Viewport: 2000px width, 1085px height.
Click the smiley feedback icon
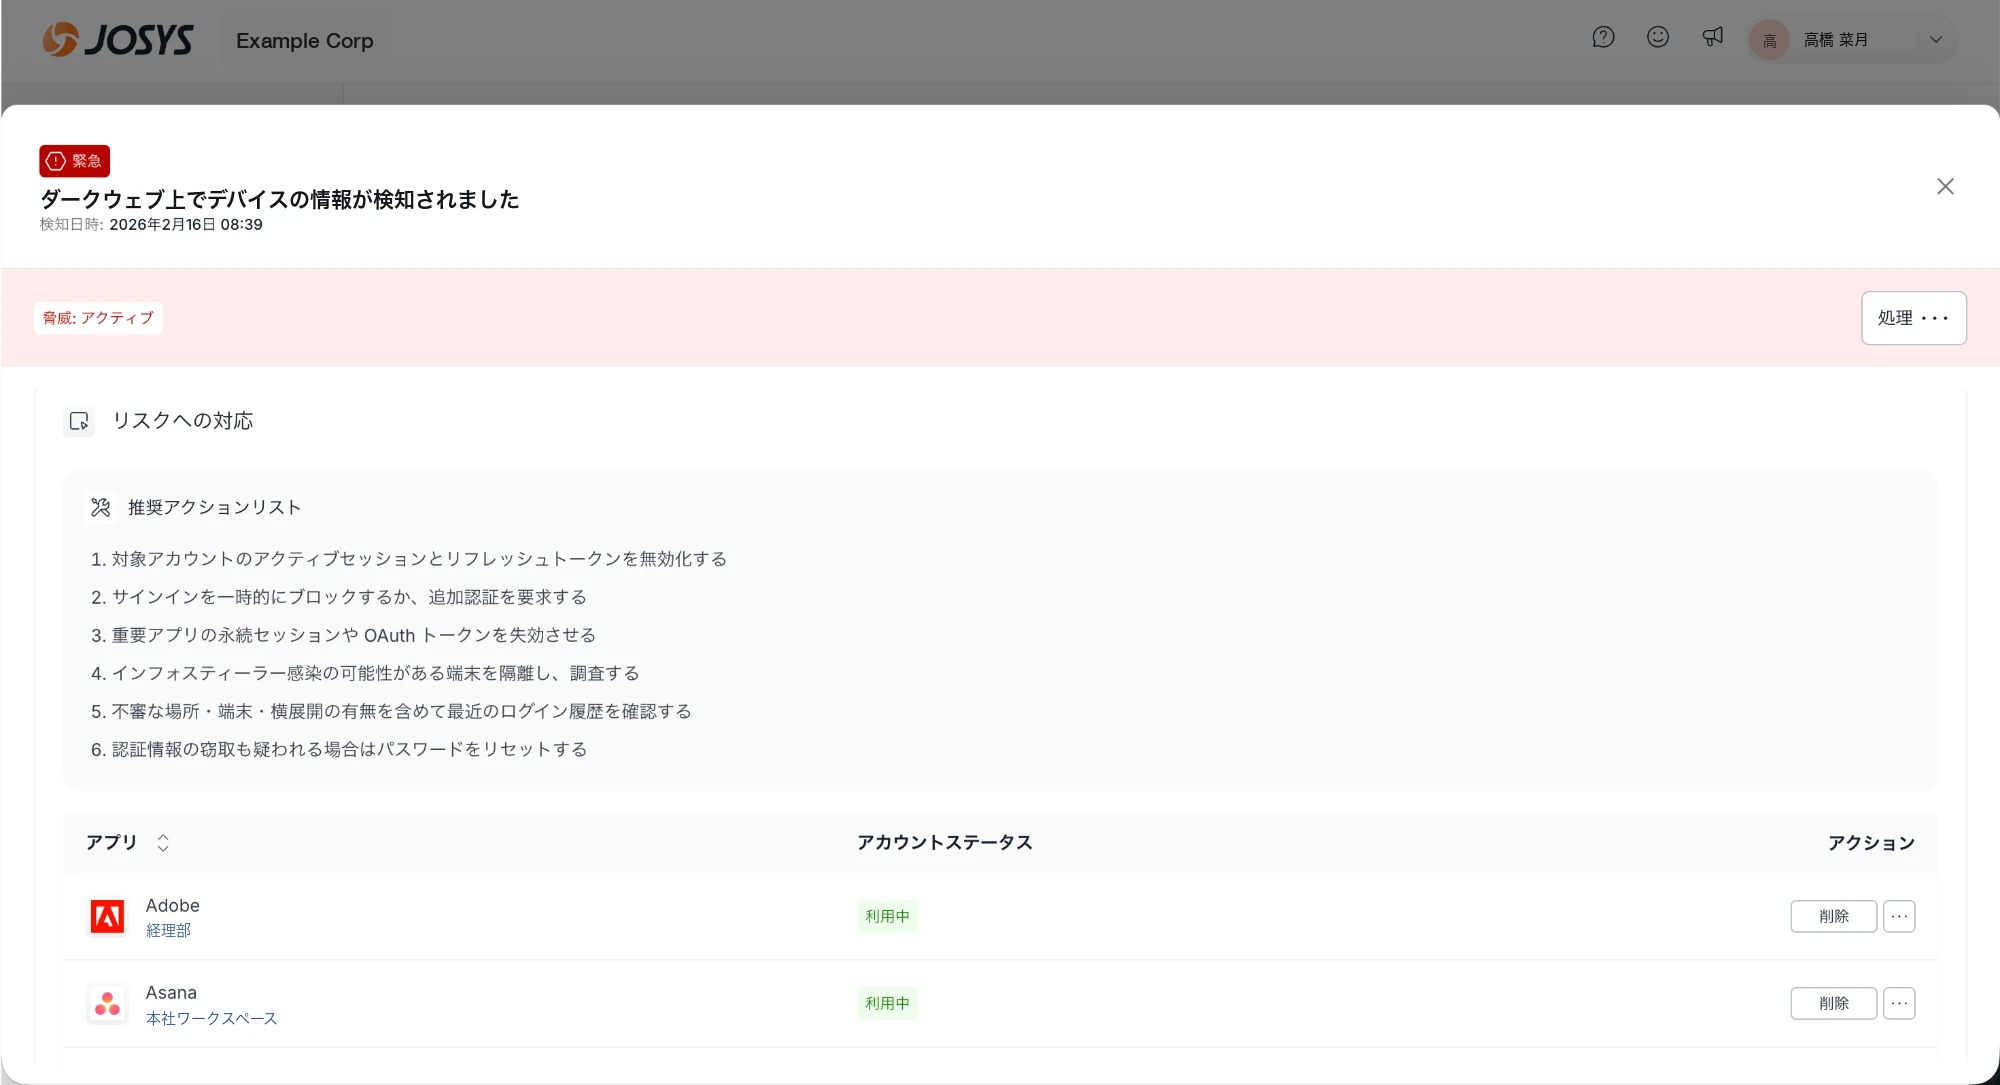point(1658,38)
